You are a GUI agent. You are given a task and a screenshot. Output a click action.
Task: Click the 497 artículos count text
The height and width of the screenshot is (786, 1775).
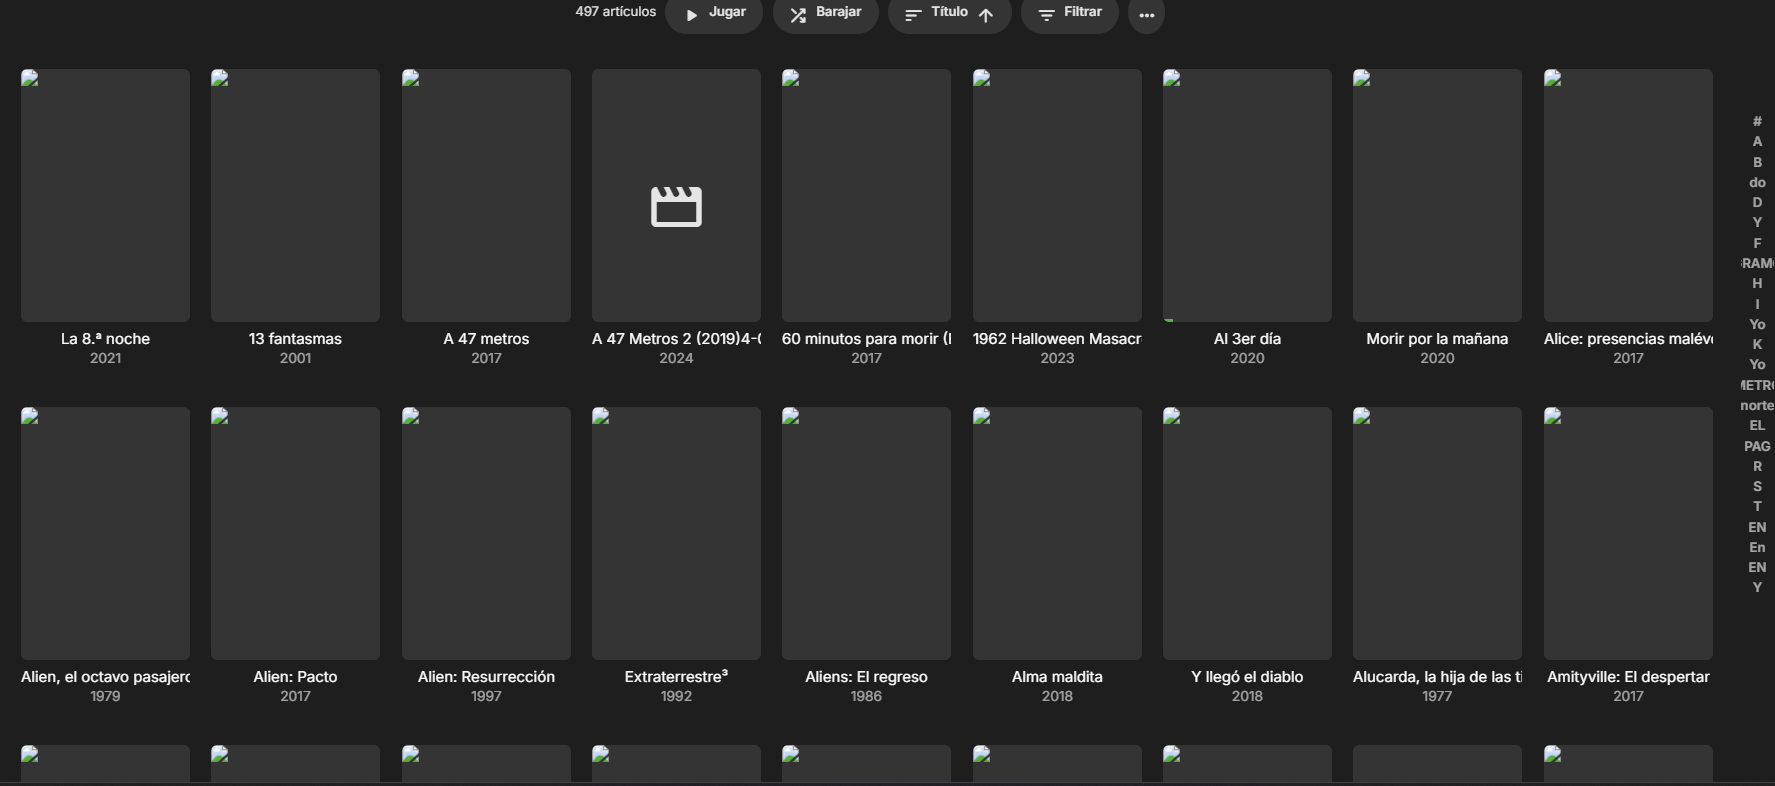(615, 12)
